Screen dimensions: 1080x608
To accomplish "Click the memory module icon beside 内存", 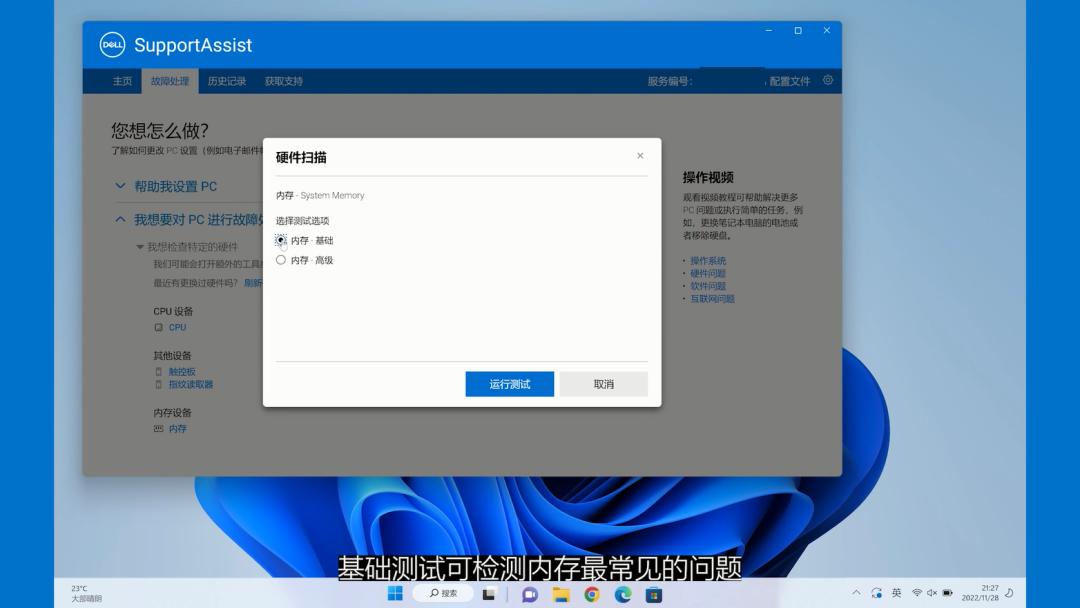I will coord(158,428).
